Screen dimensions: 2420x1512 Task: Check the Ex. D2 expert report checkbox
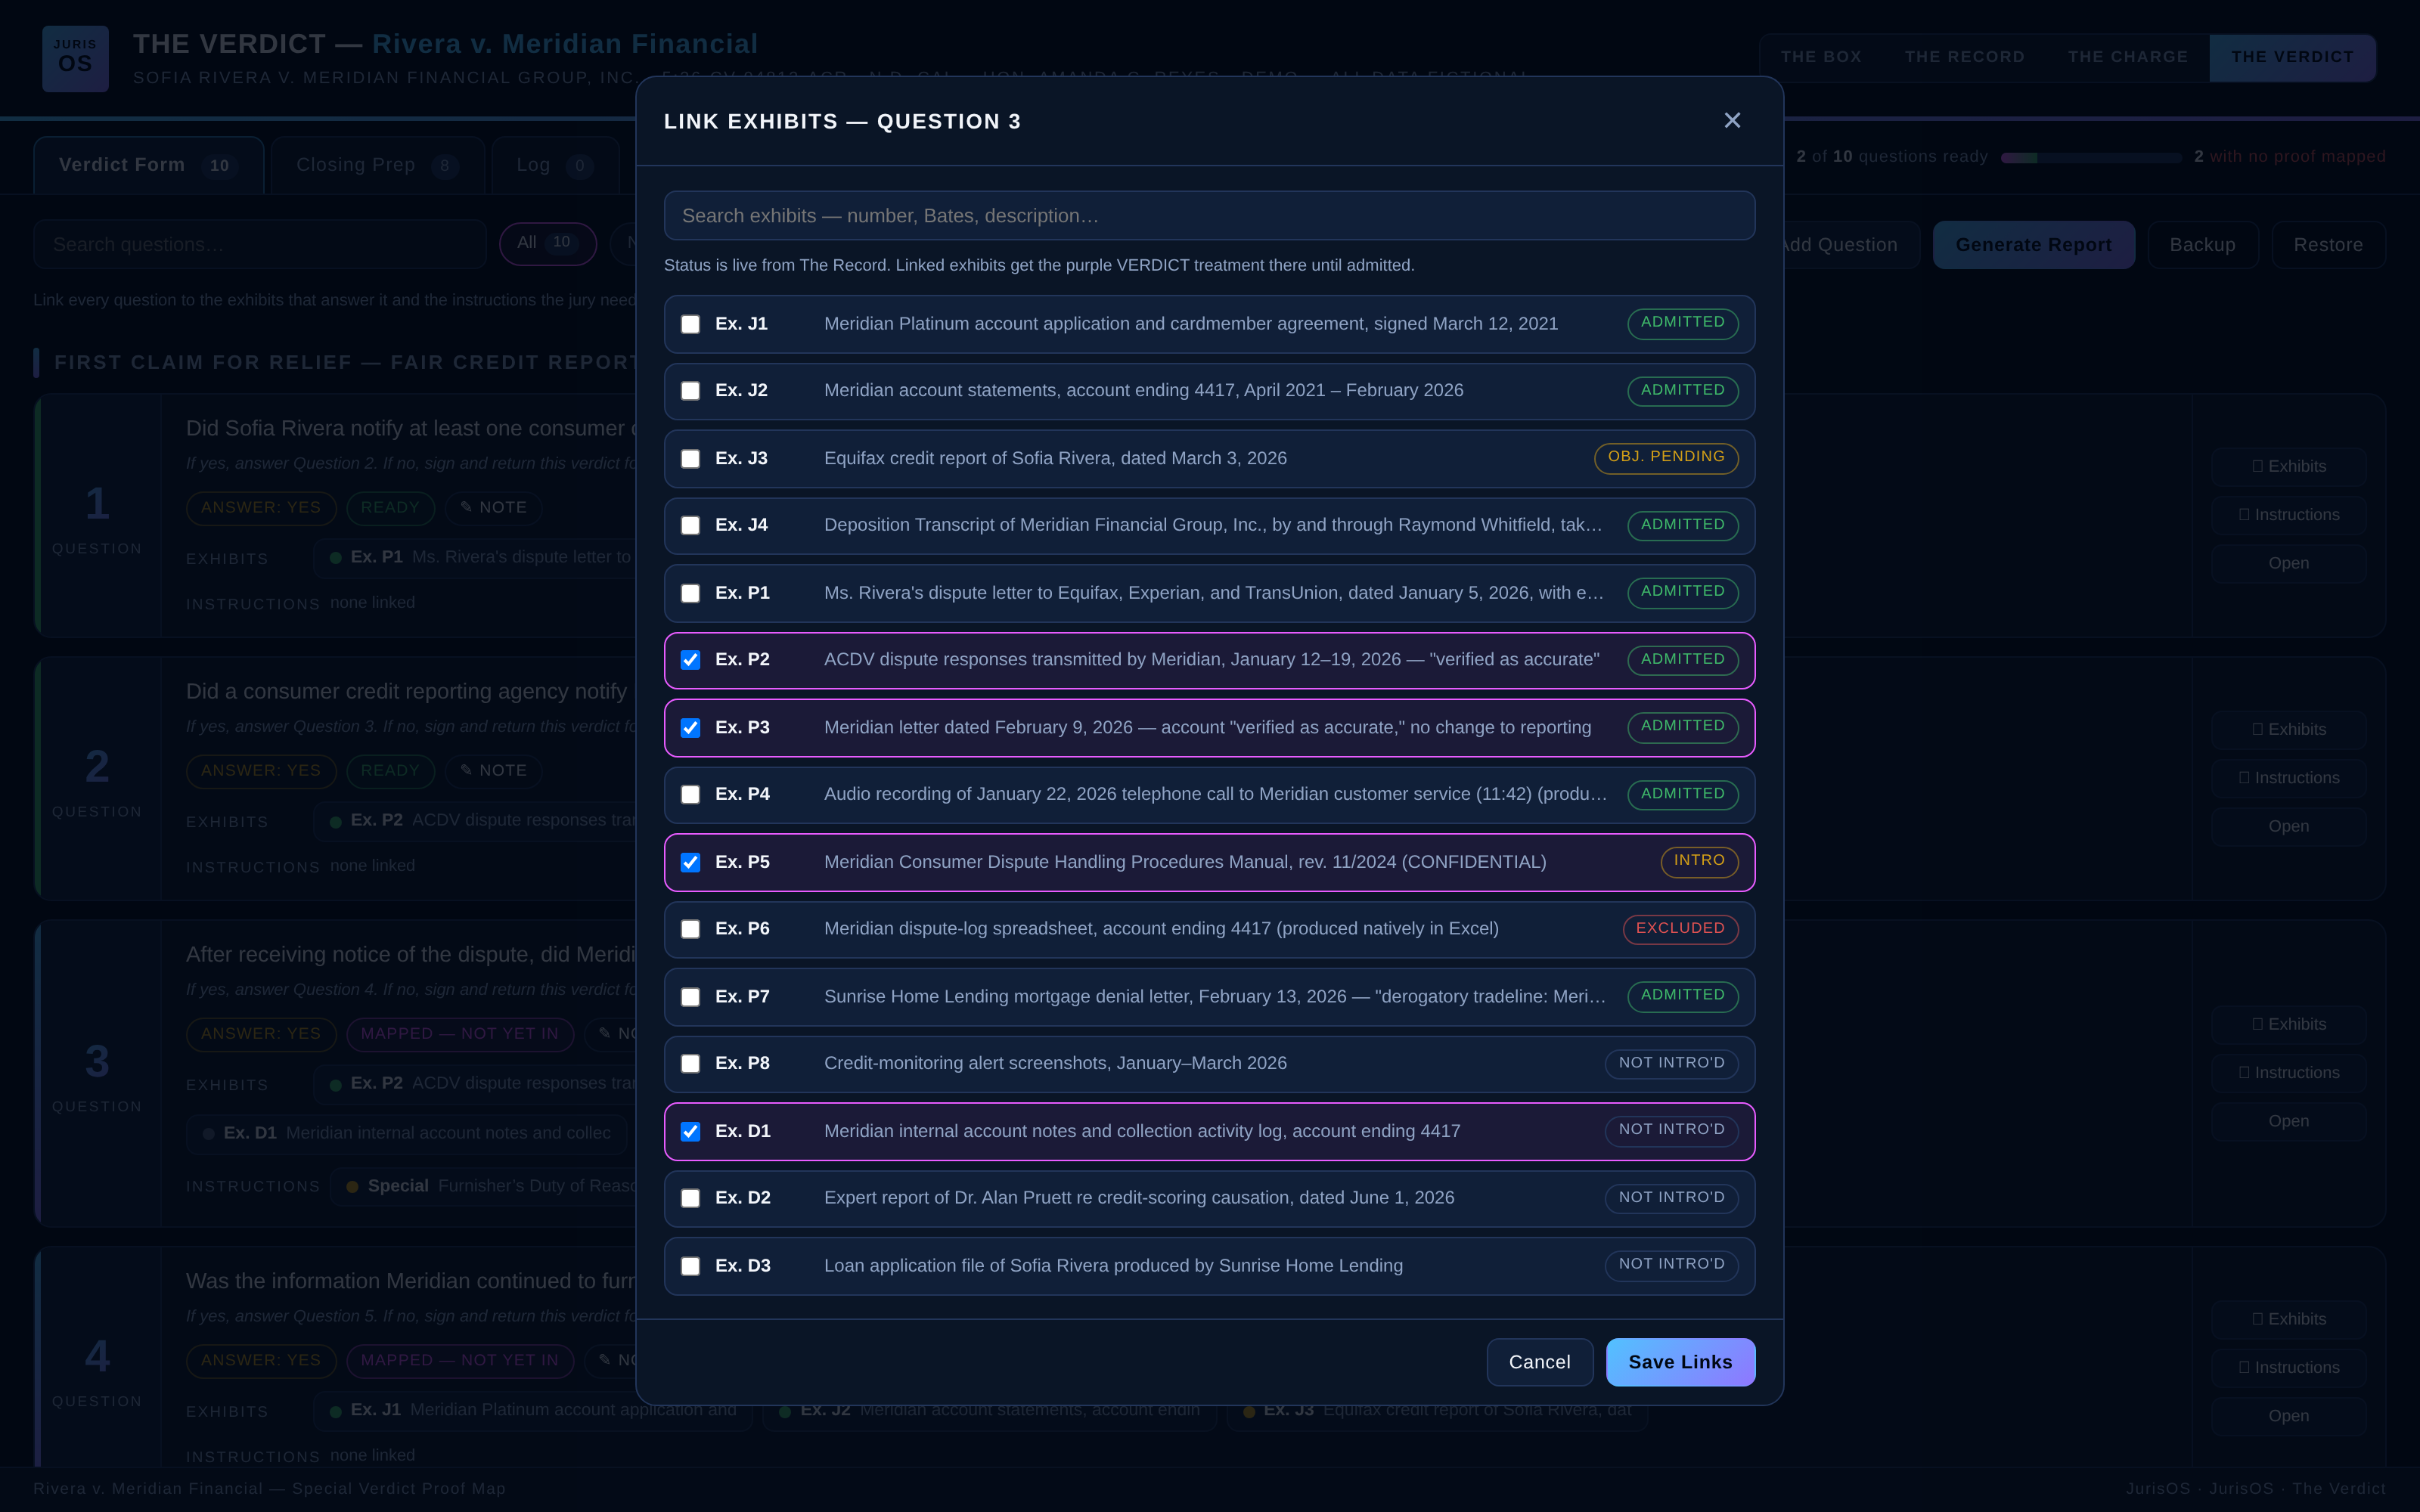[690, 1199]
